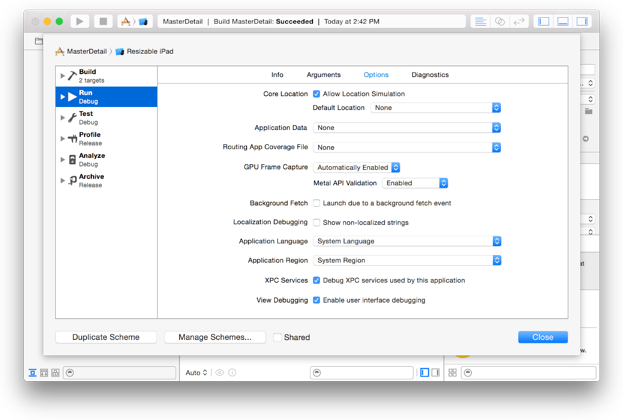Click the blue Close button

(543, 337)
